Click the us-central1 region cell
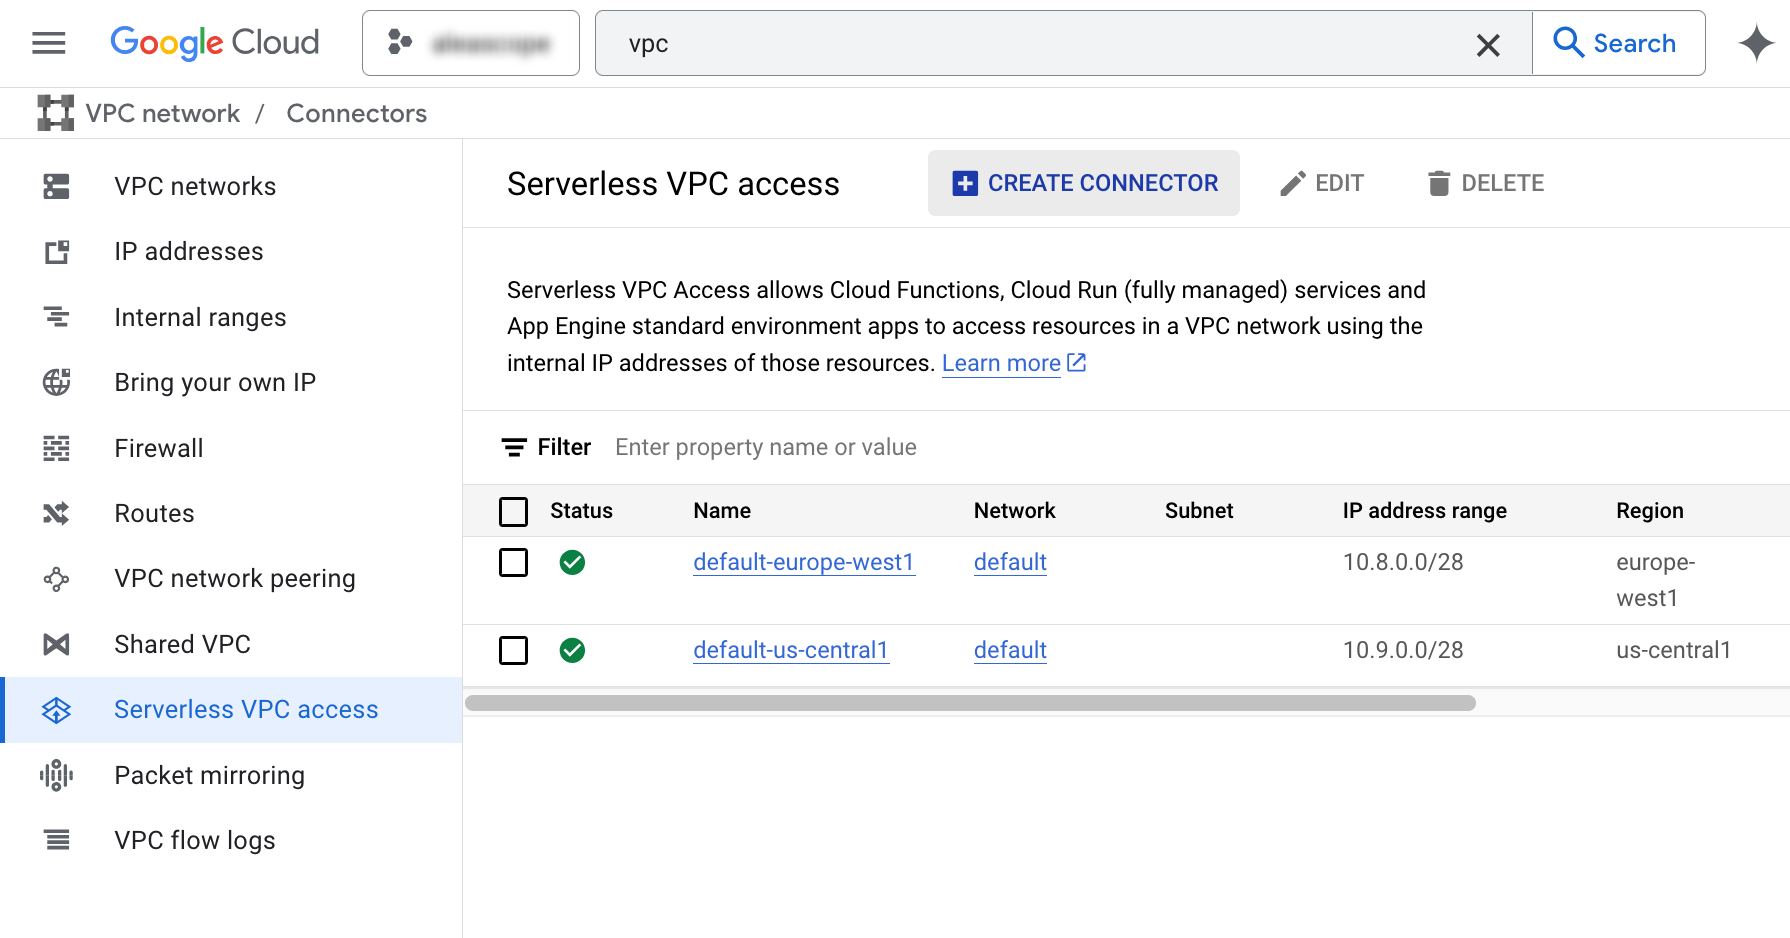Screen dimensions: 1790x938 [1673, 650]
